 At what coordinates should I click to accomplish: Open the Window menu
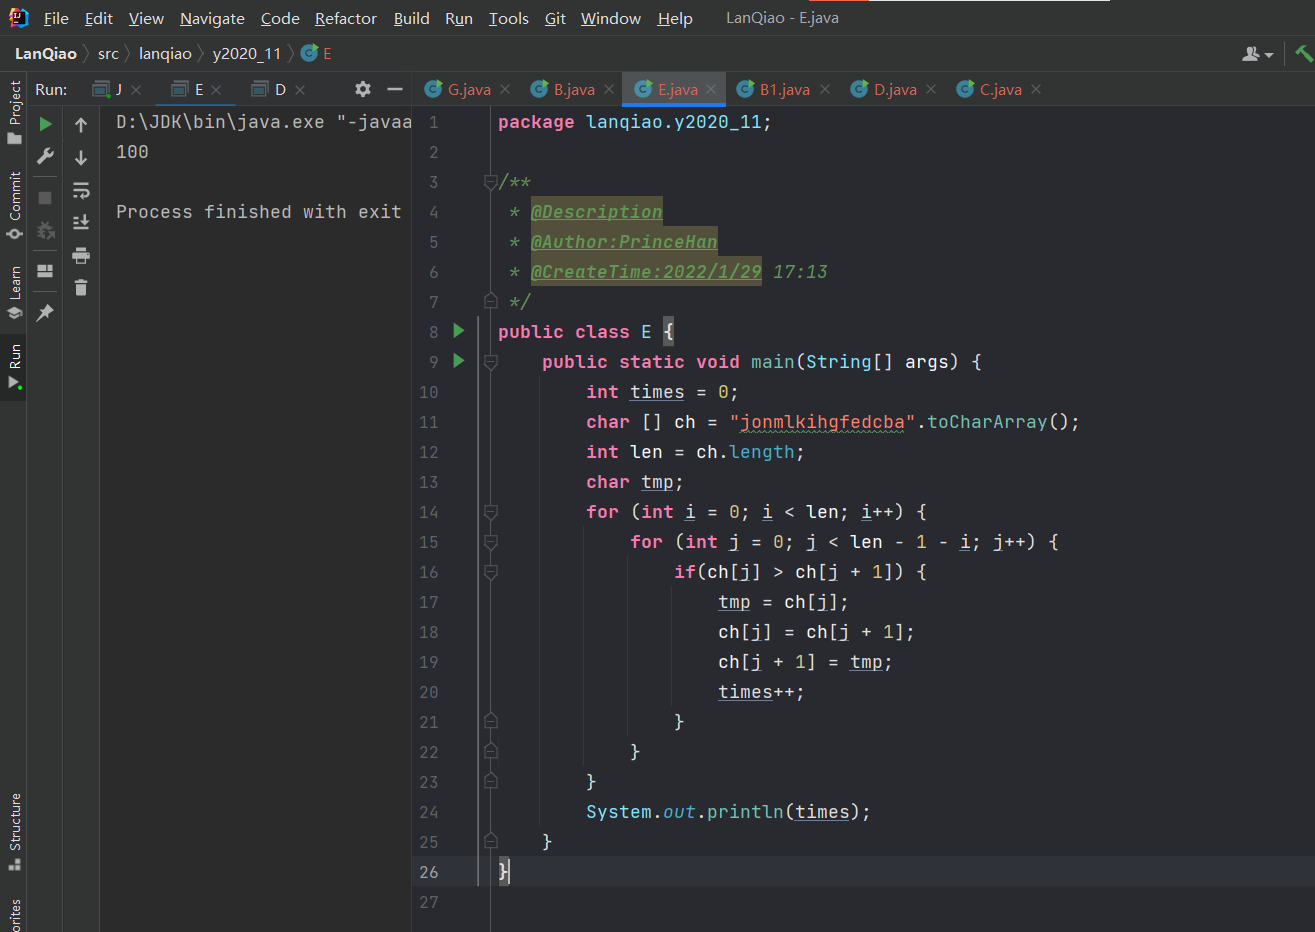click(x=611, y=18)
